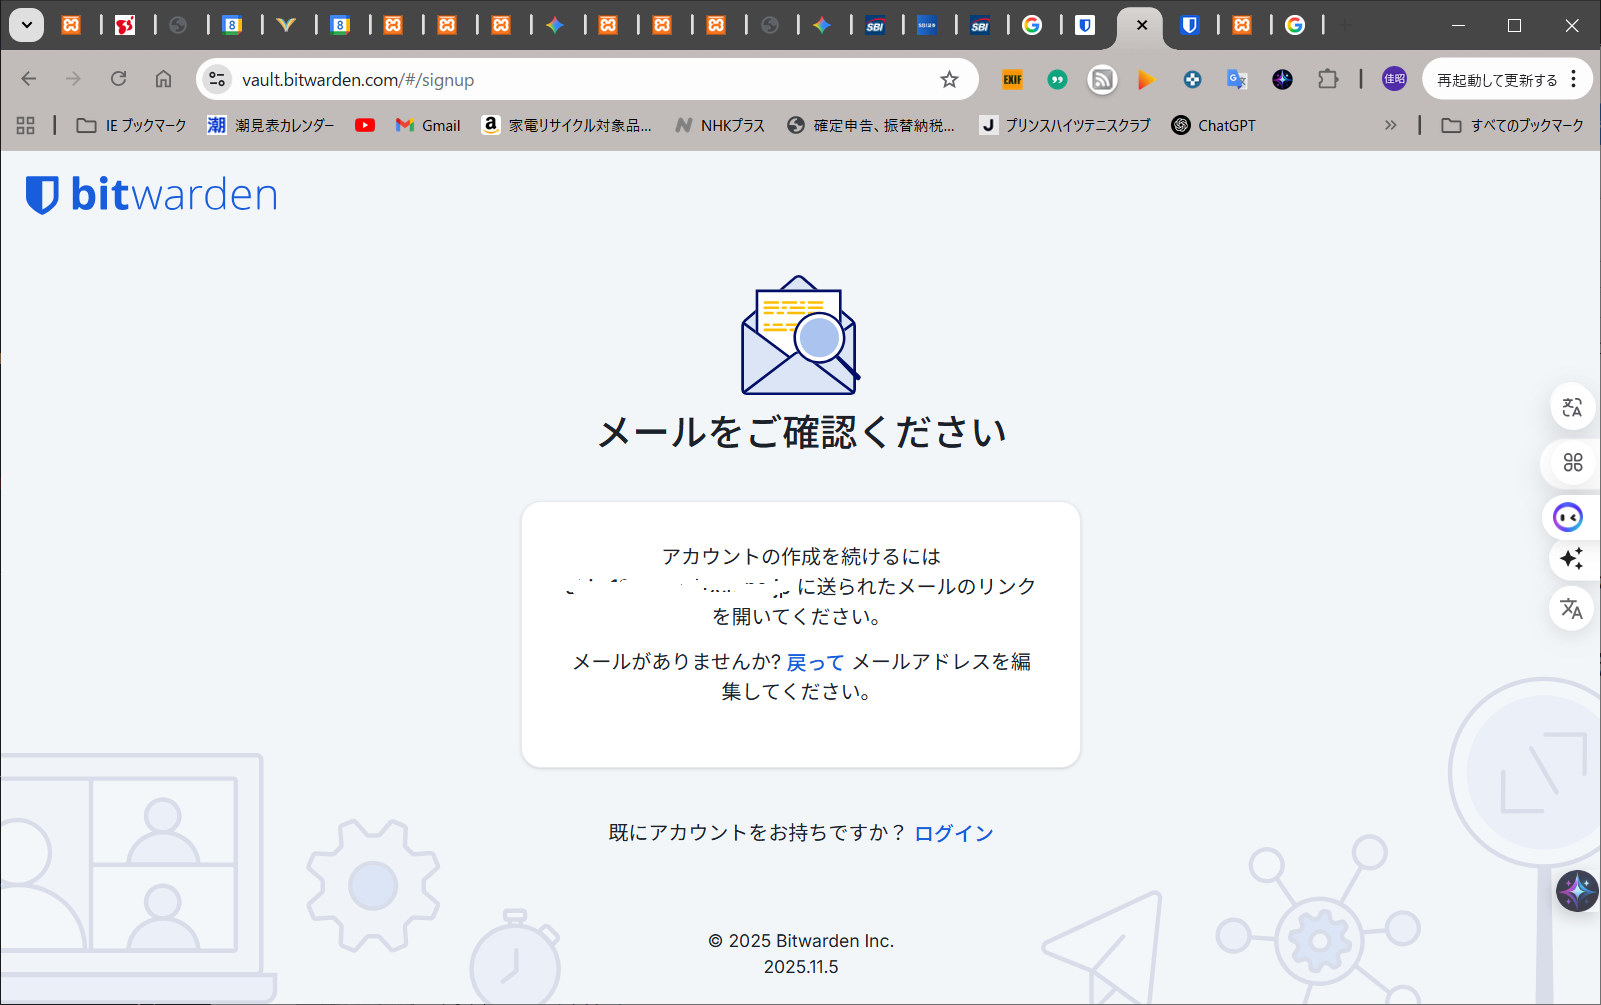Expand the hidden bookmarks chevron
This screenshot has height=1005, width=1601.
1390,125
